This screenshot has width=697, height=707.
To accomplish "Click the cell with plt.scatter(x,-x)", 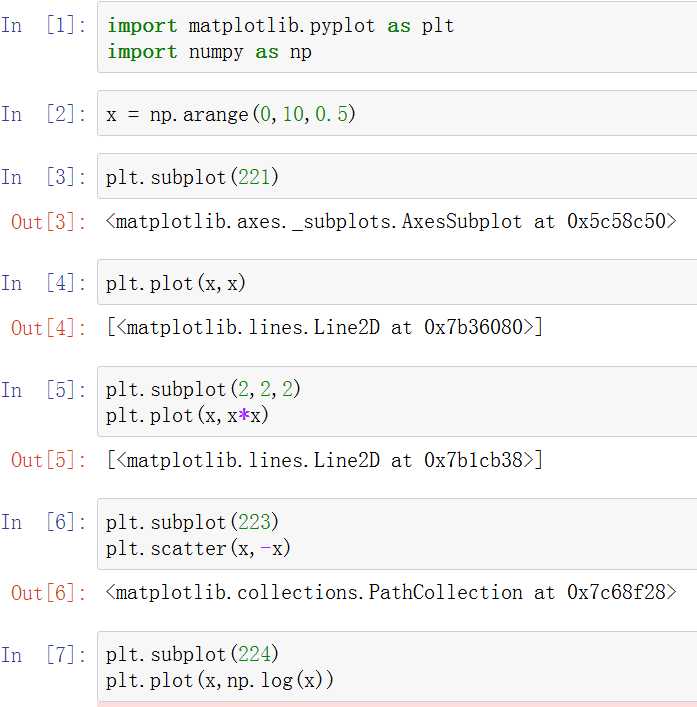I will 397,534.
